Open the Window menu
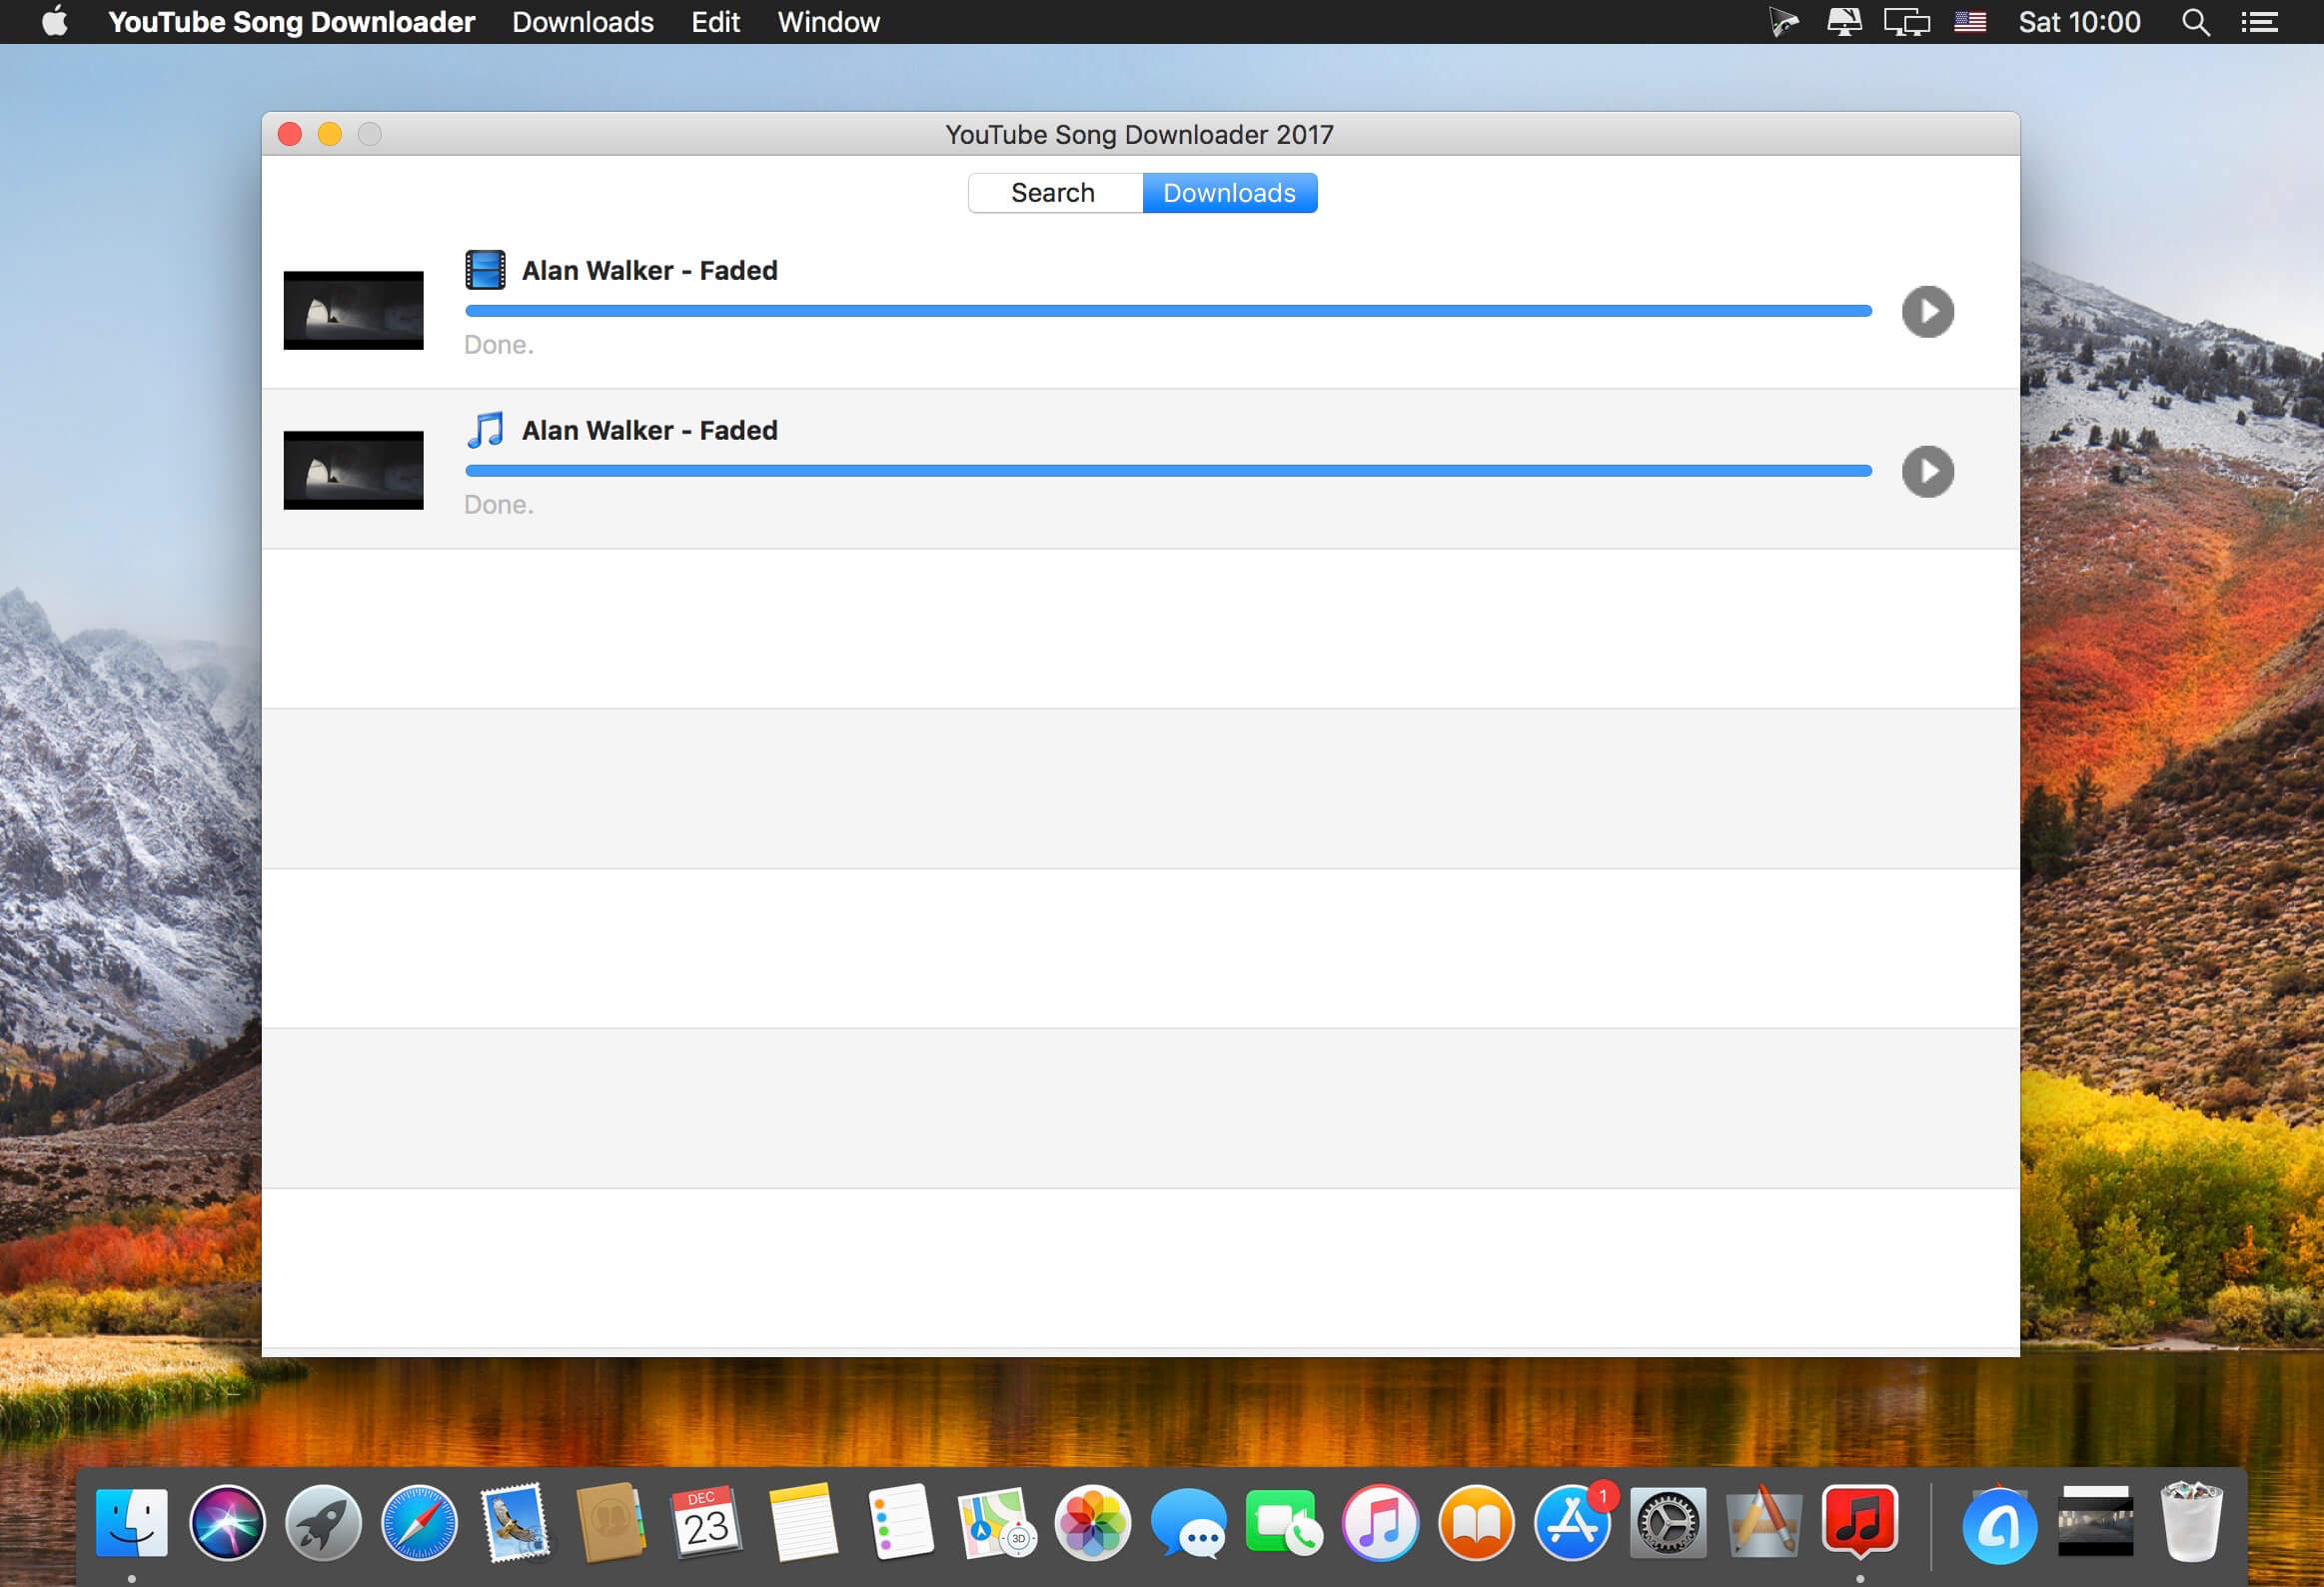 (828, 22)
